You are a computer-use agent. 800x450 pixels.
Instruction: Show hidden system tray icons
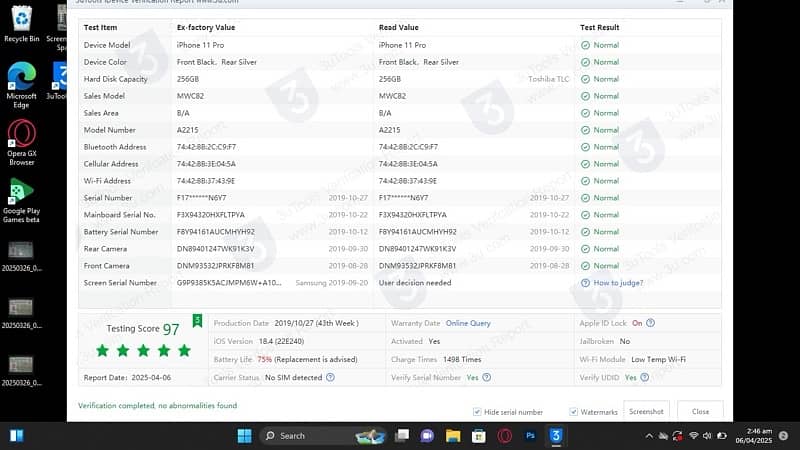point(649,436)
